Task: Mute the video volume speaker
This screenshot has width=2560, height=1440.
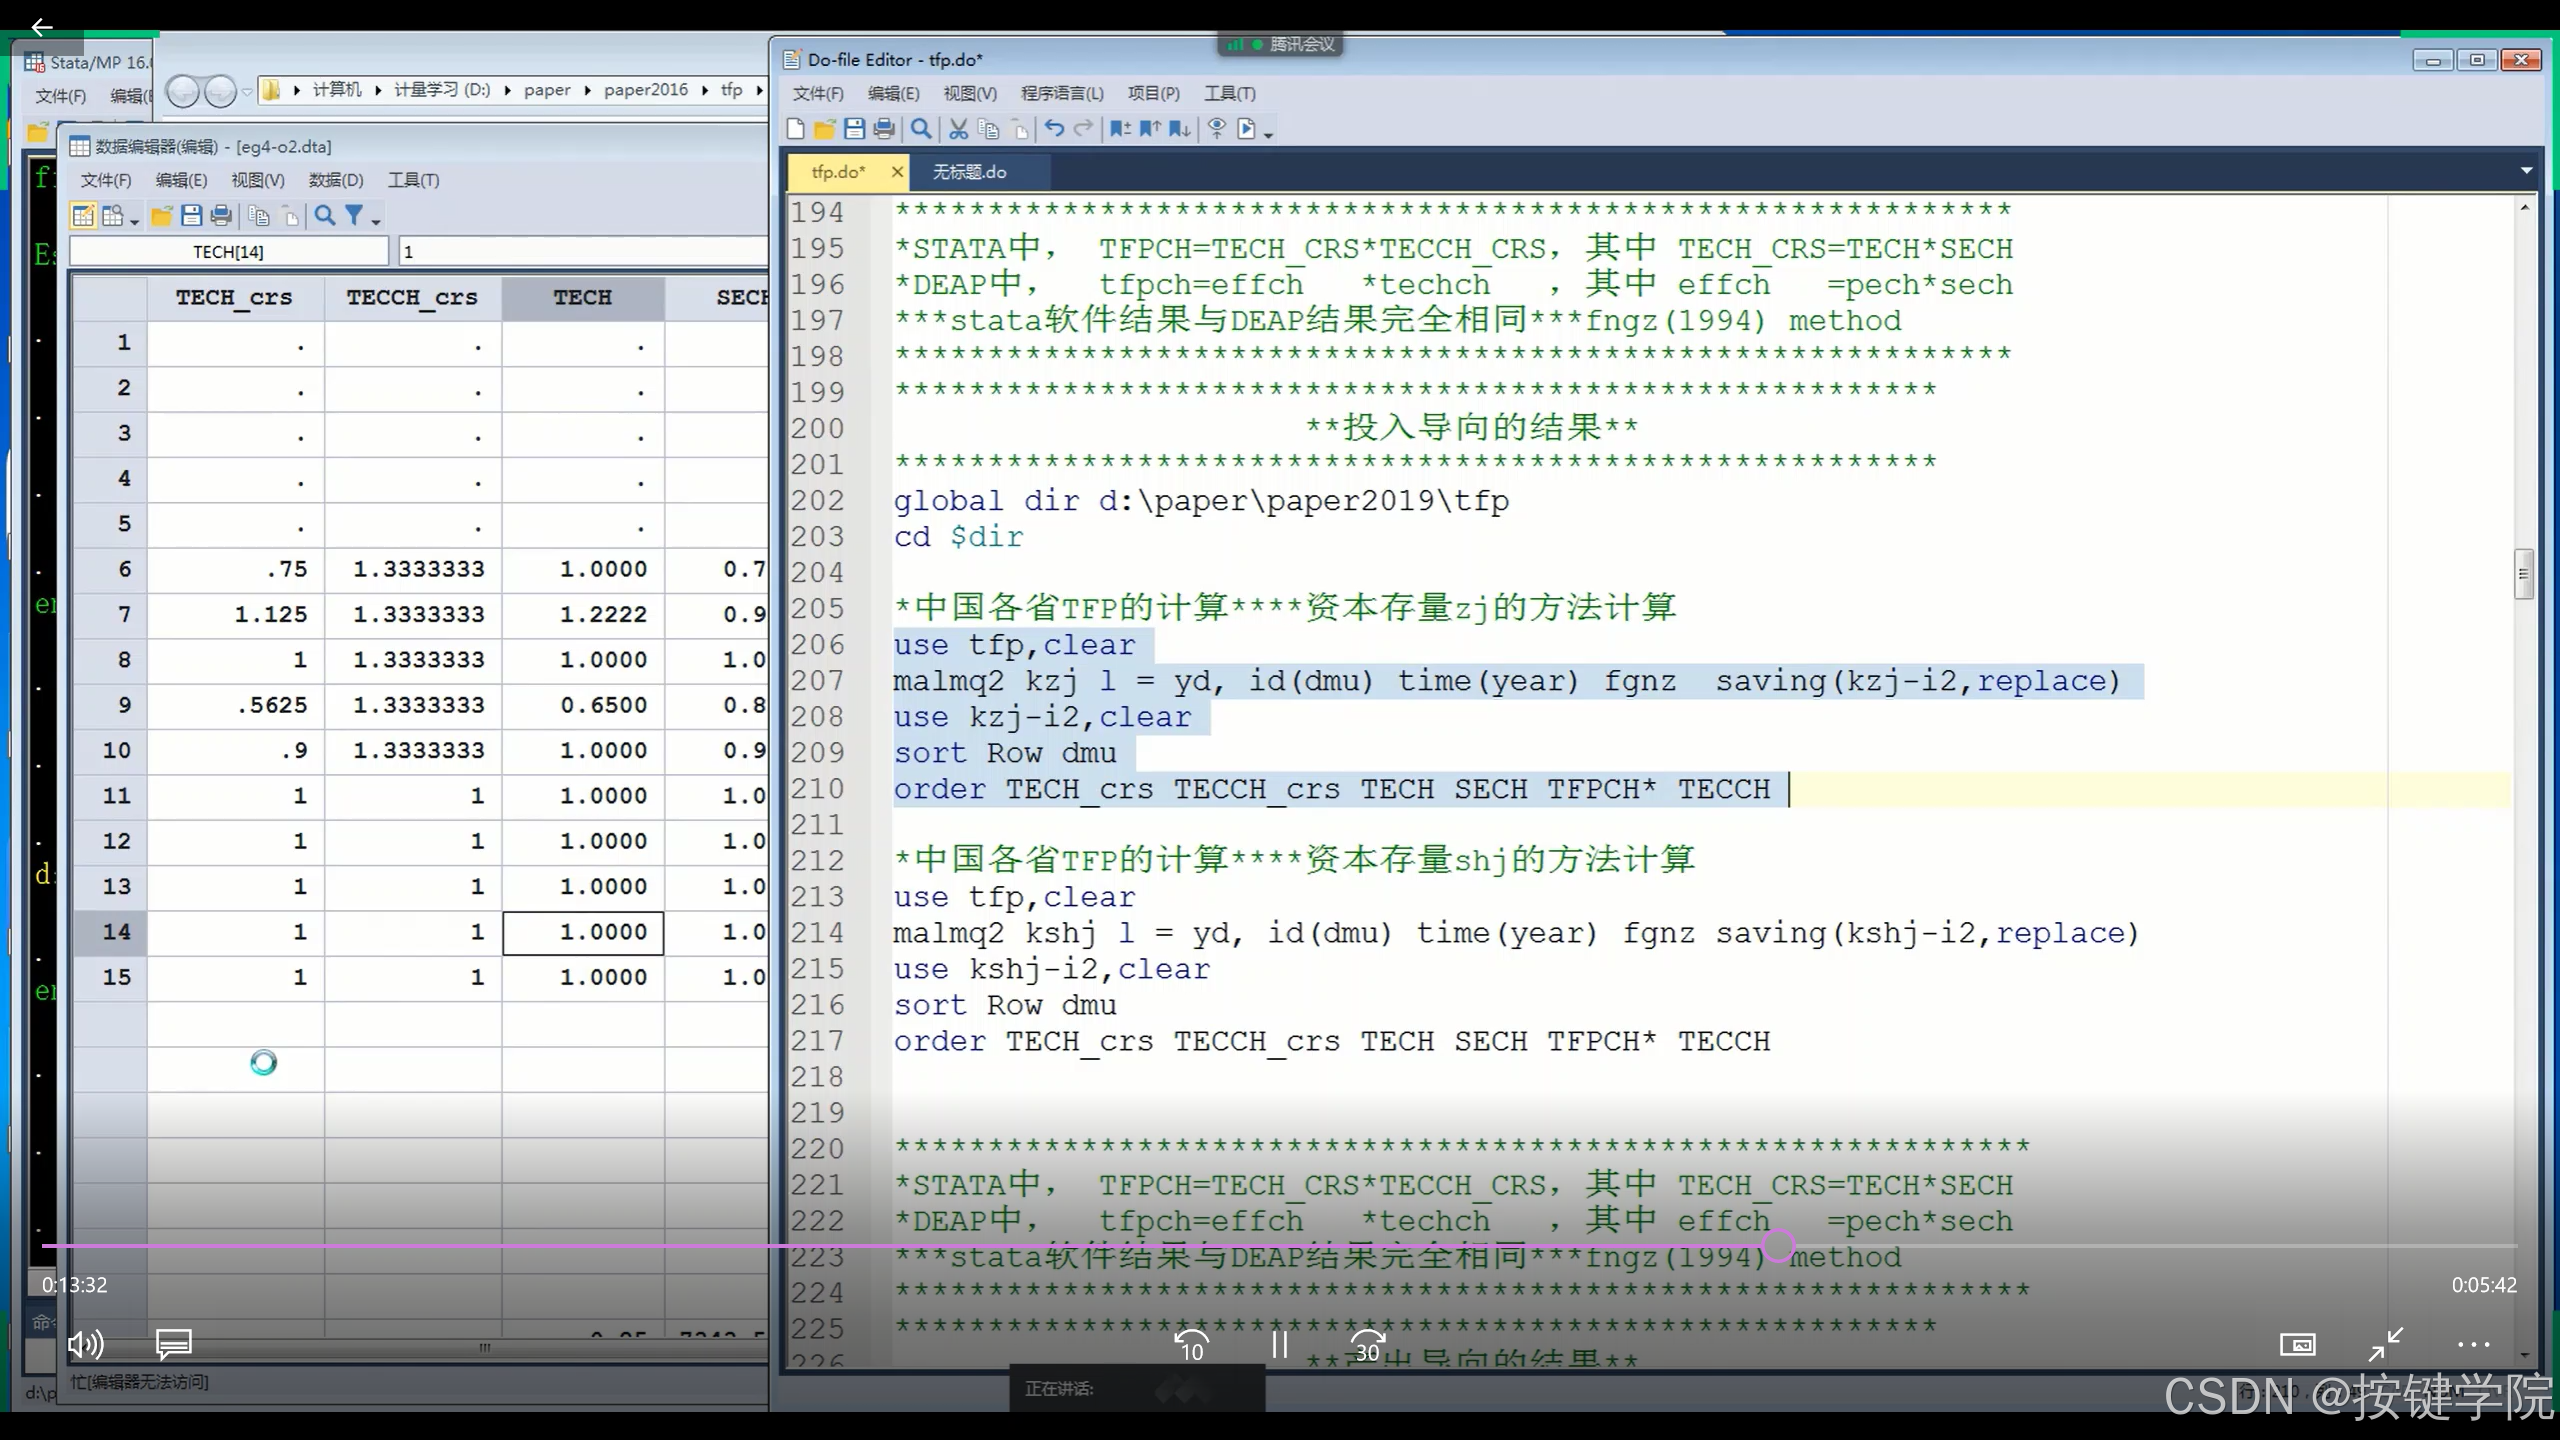Action: (x=86, y=1344)
